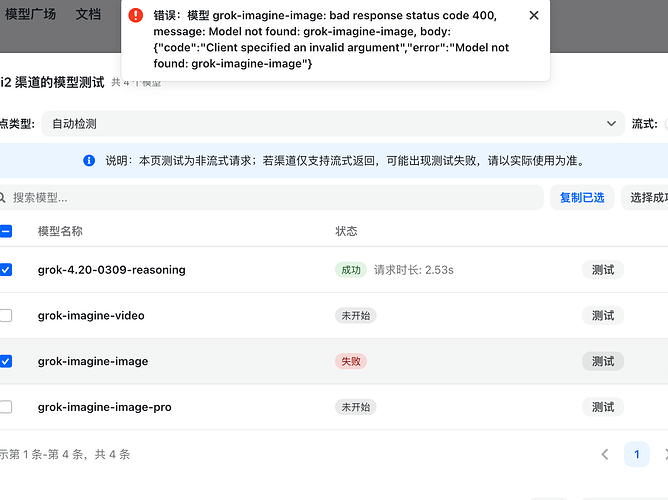Click 未开始 badge for grok-imagine-video
The width and height of the screenshot is (668, 500).
point(356,316)
